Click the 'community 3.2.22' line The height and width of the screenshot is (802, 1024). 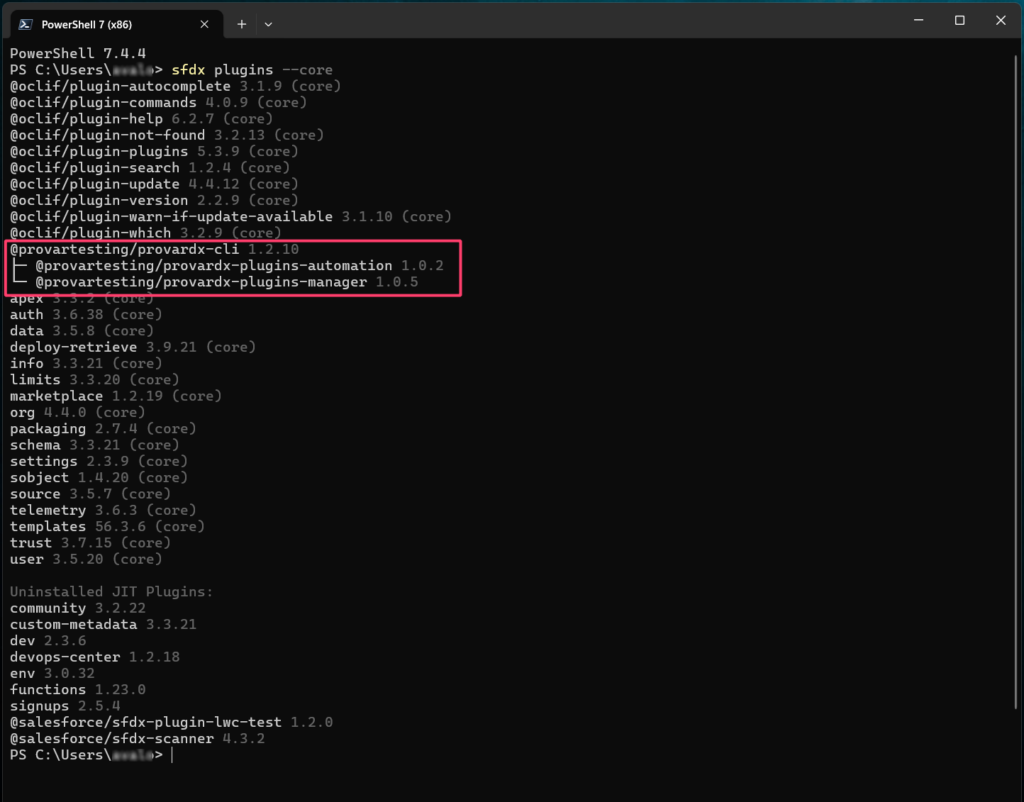[78, 609]
